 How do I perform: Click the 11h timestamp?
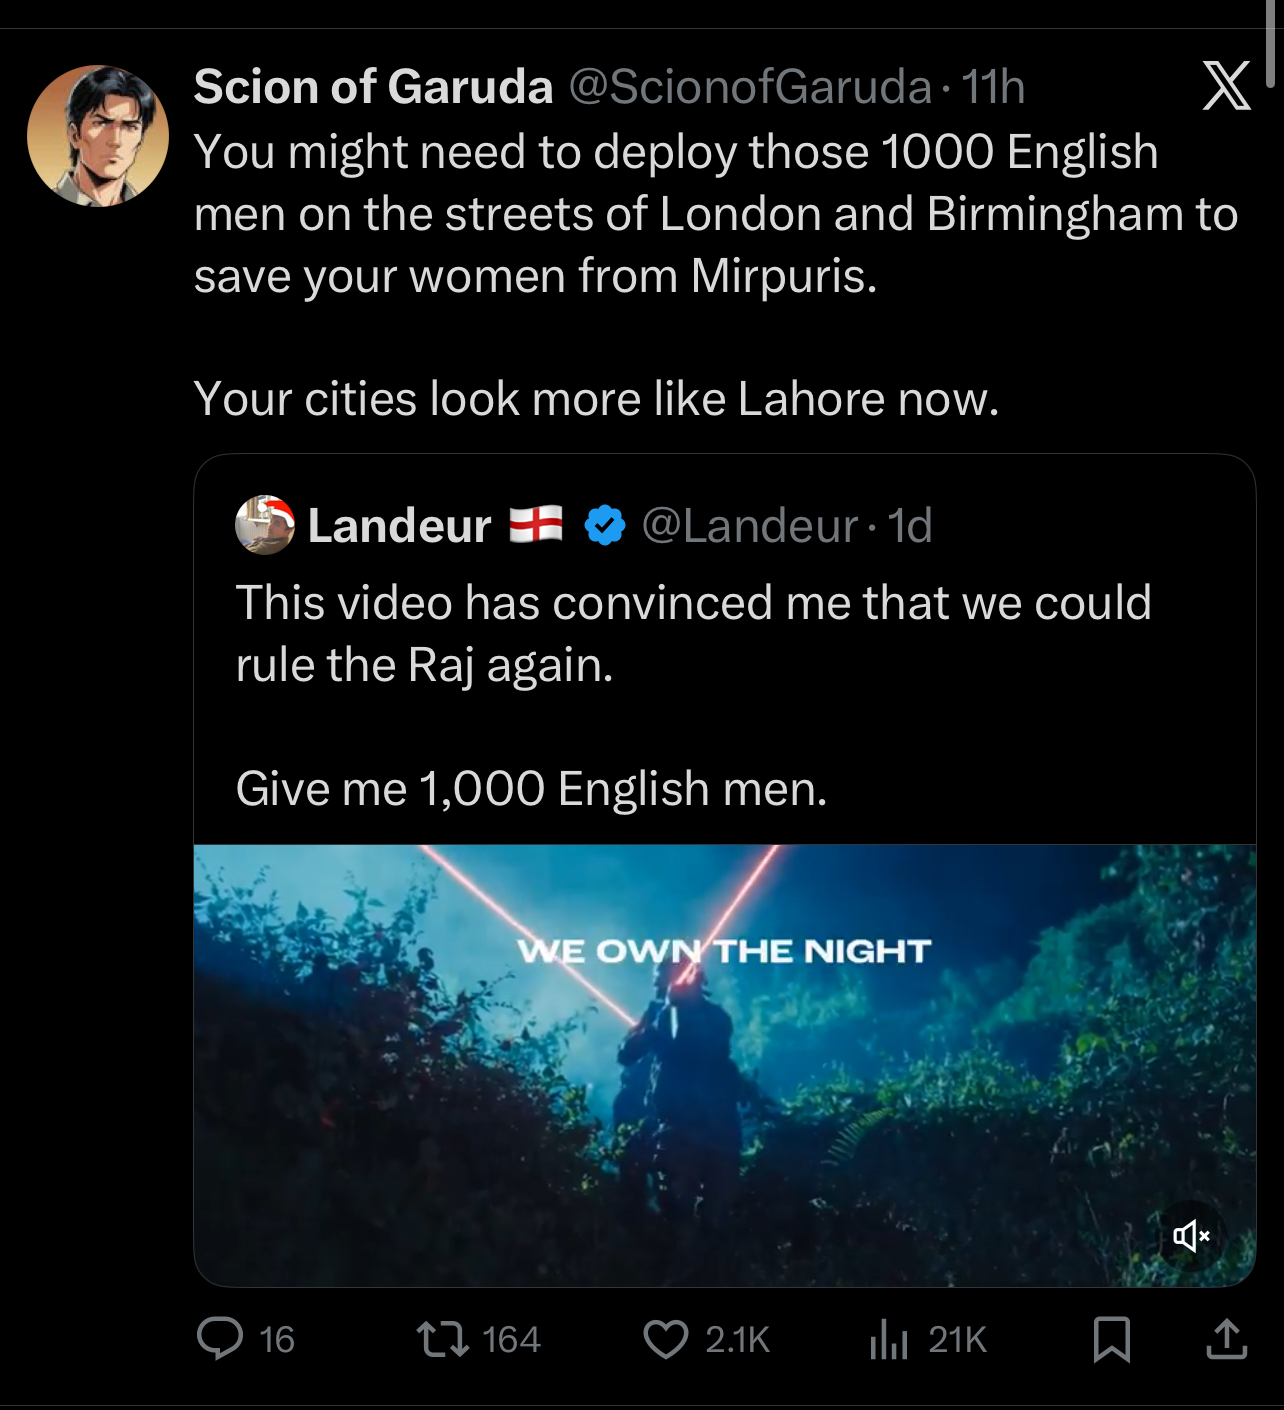(993, 87)
